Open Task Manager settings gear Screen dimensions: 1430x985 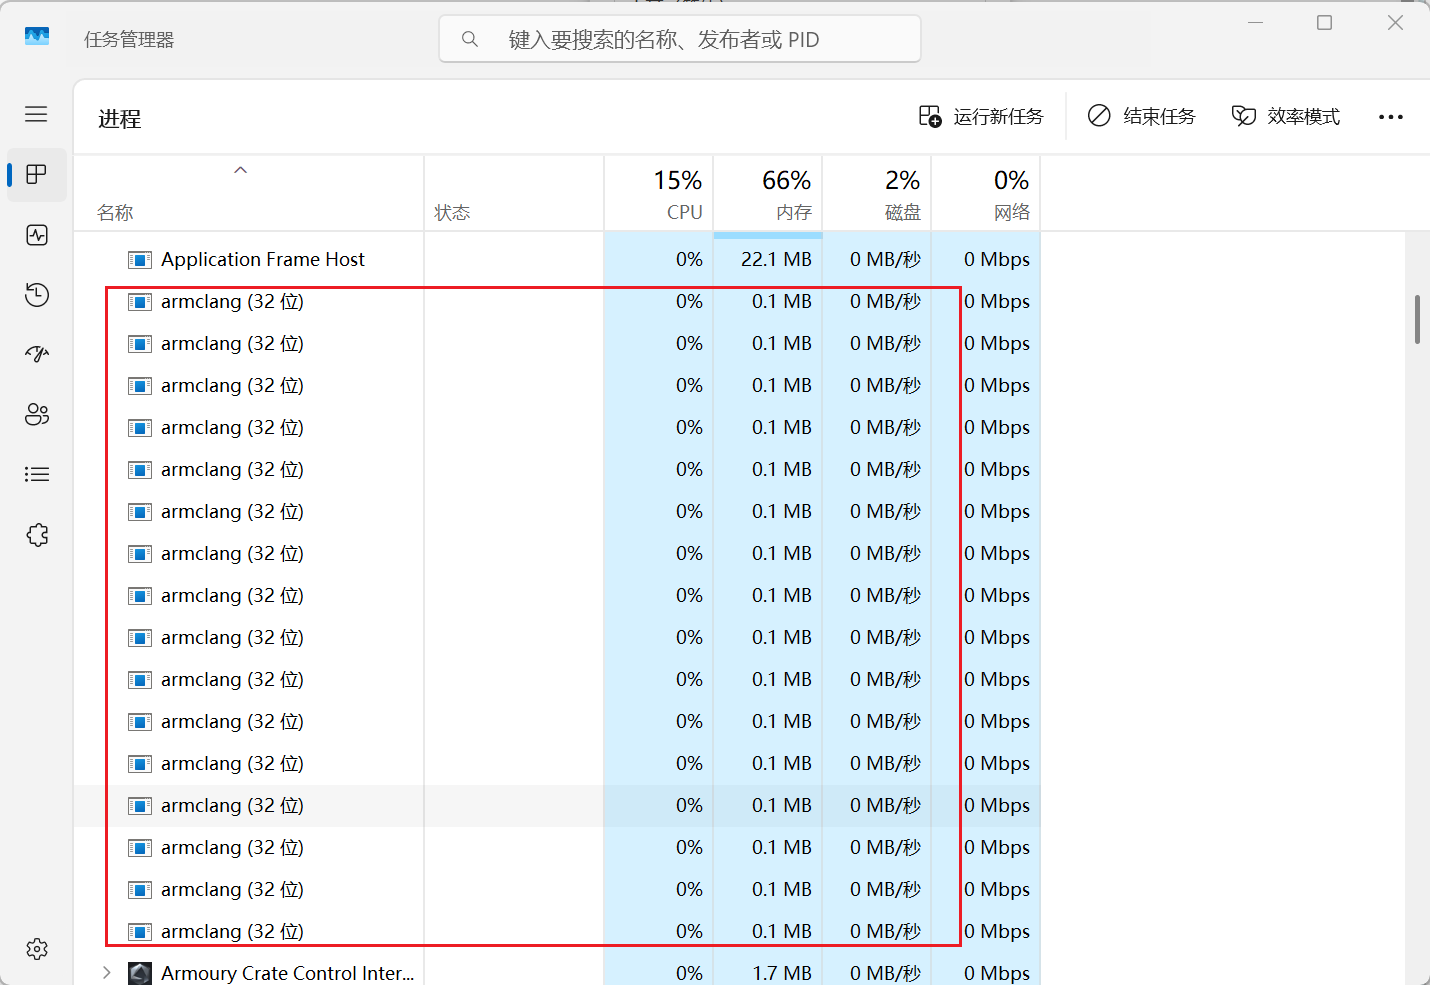tap(37, 949)
